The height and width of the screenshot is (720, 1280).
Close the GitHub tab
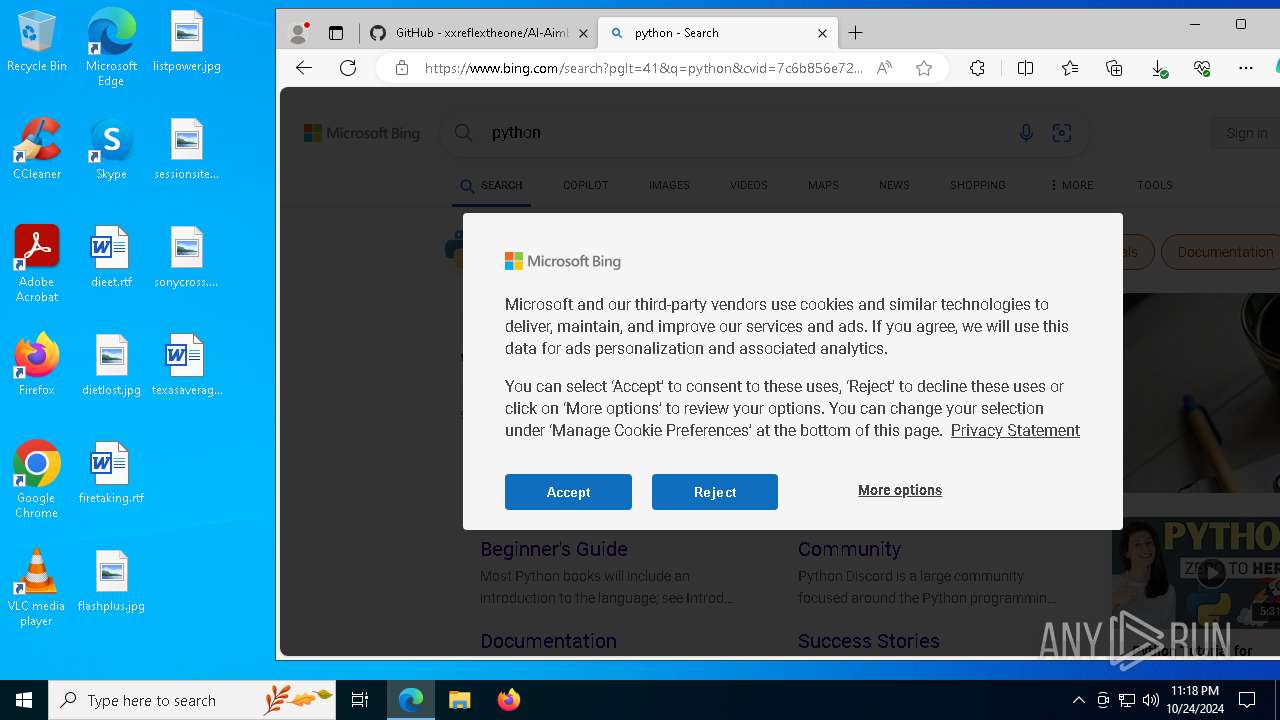click(x=584, y=33)
